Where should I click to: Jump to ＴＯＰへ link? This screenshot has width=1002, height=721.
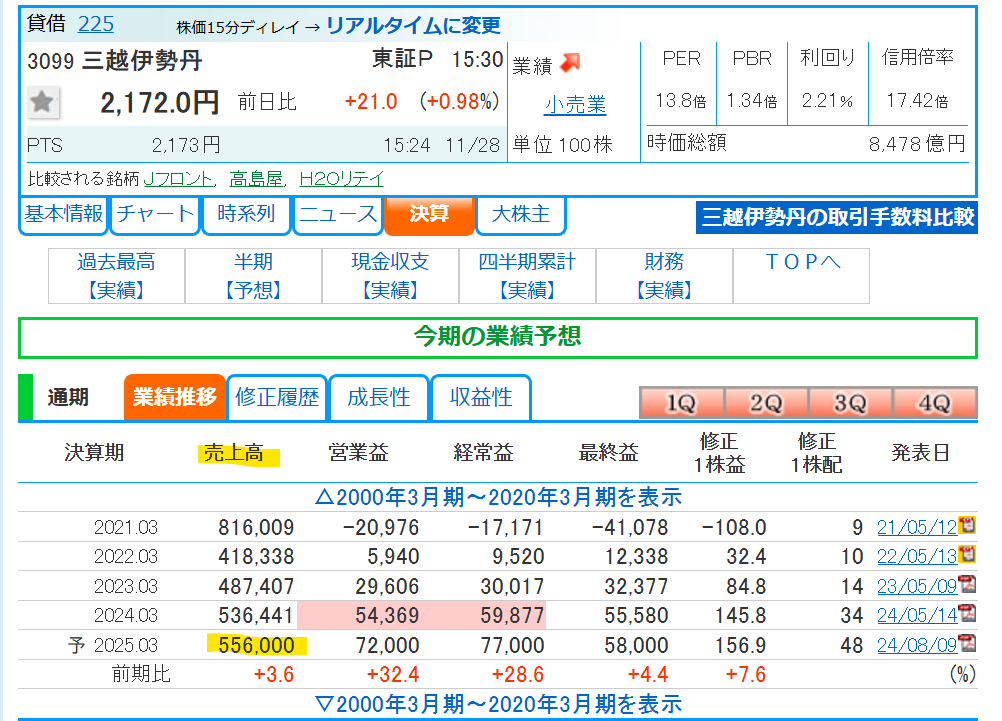(x=801, y=262)
